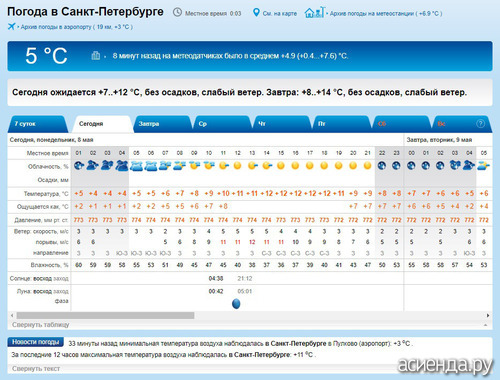The height and width of the screenshot is (380, 500).
Task: Click 'Свернуть текст' link
Action: 36,369
